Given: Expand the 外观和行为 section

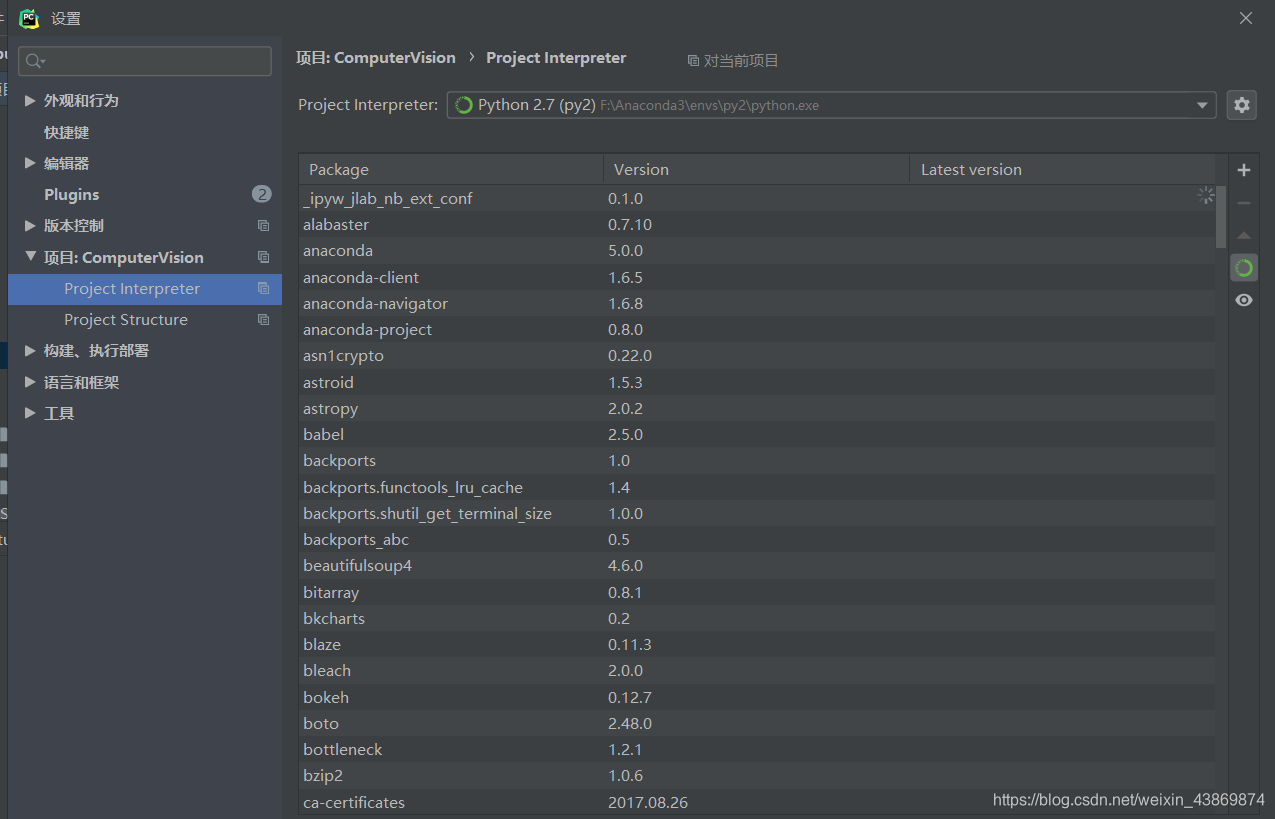Looking at the screenshot, I should (x=30, y=100).
